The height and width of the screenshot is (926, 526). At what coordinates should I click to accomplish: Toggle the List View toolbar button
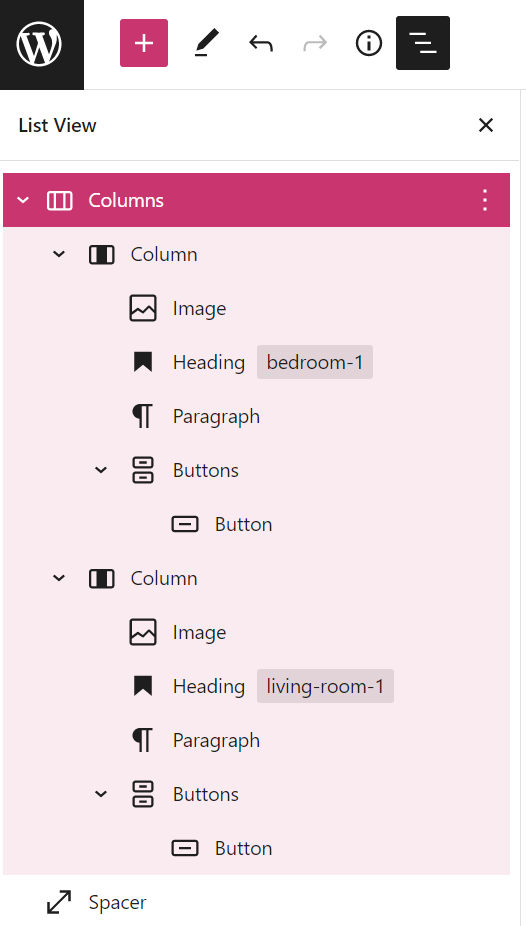pos(423,43)
